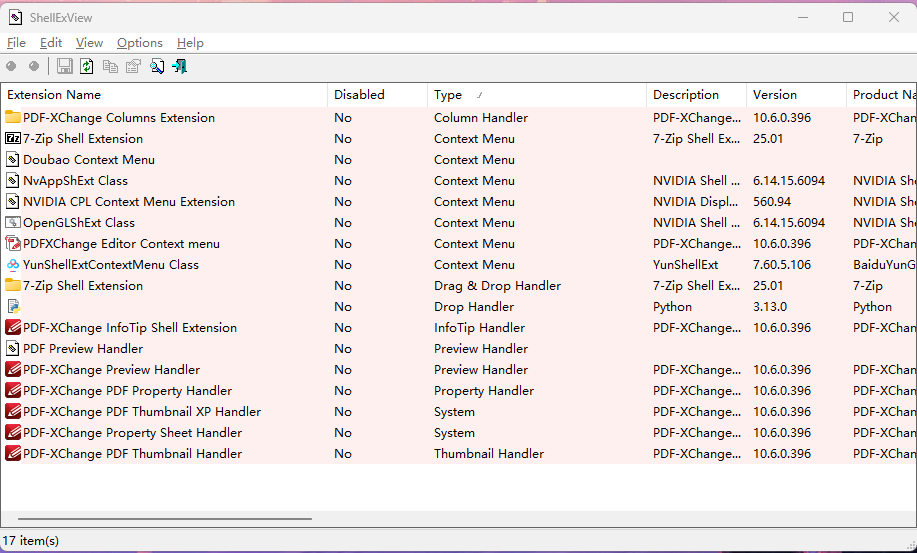Click the ShellExView app icon in title bar

(16, 17)
